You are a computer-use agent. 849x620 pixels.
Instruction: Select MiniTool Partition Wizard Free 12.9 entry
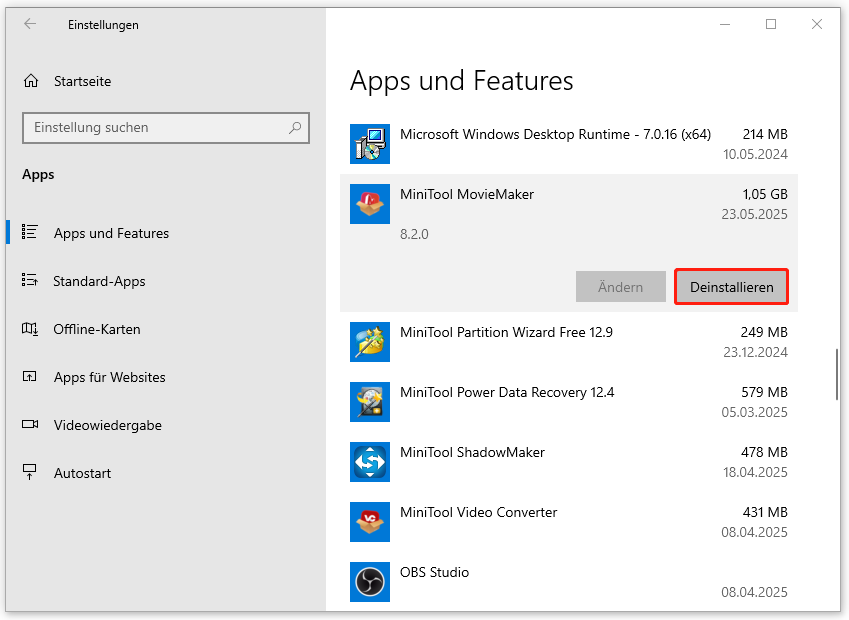point(569,342)
